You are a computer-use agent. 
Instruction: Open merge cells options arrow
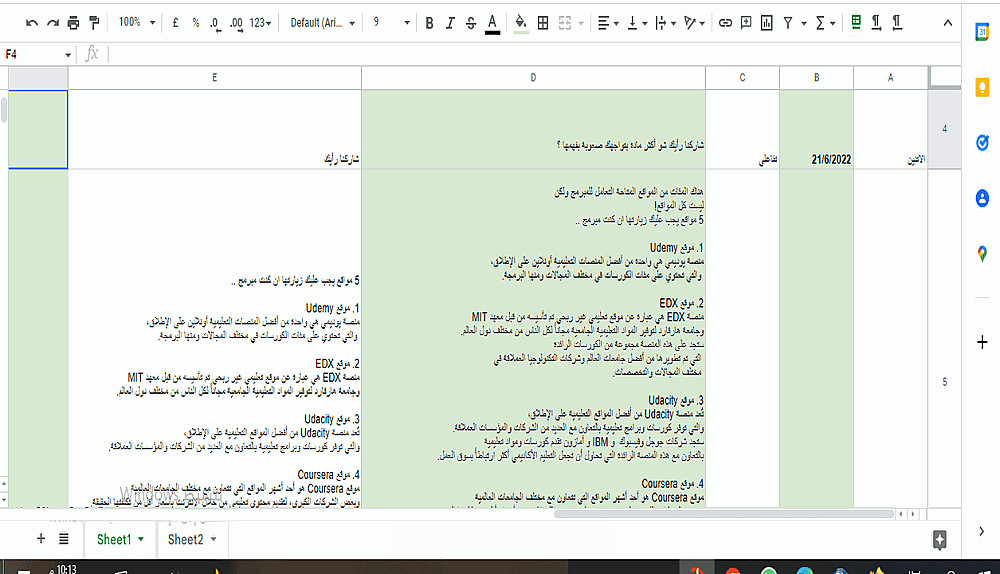coord(580,24)
